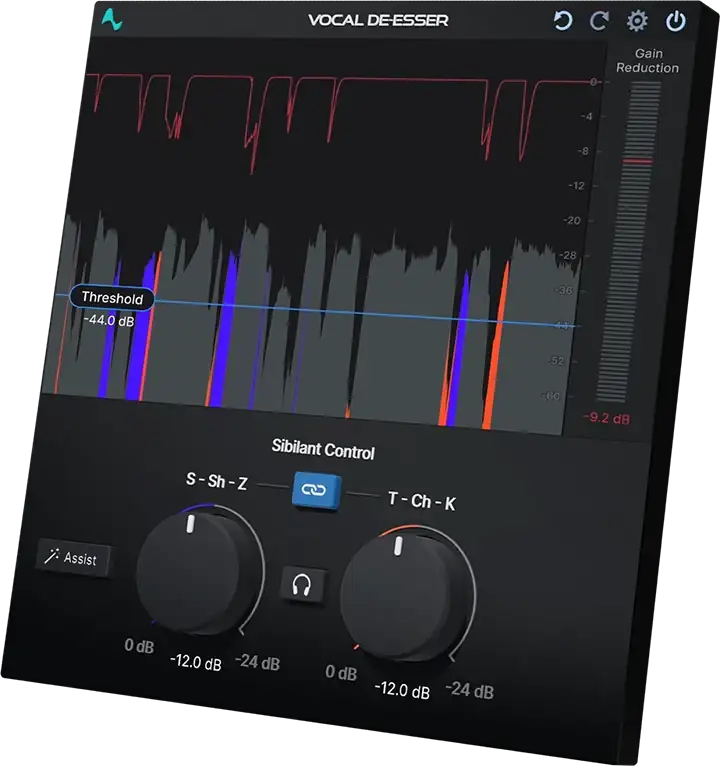
Task: Click the -9.2 dB gain reduction readout
Action: point(607,418)
